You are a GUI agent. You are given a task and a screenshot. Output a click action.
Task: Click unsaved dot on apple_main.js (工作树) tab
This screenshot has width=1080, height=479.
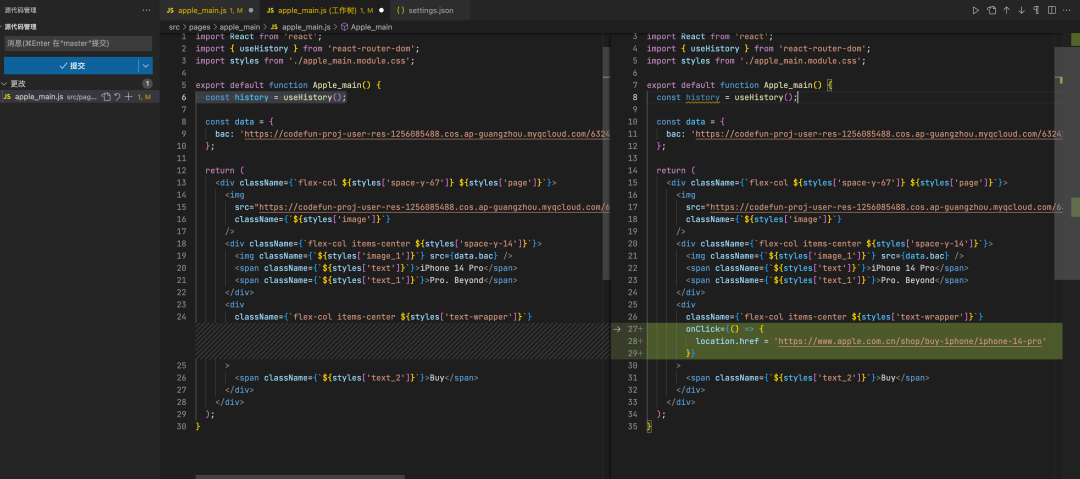pos(381,10)
